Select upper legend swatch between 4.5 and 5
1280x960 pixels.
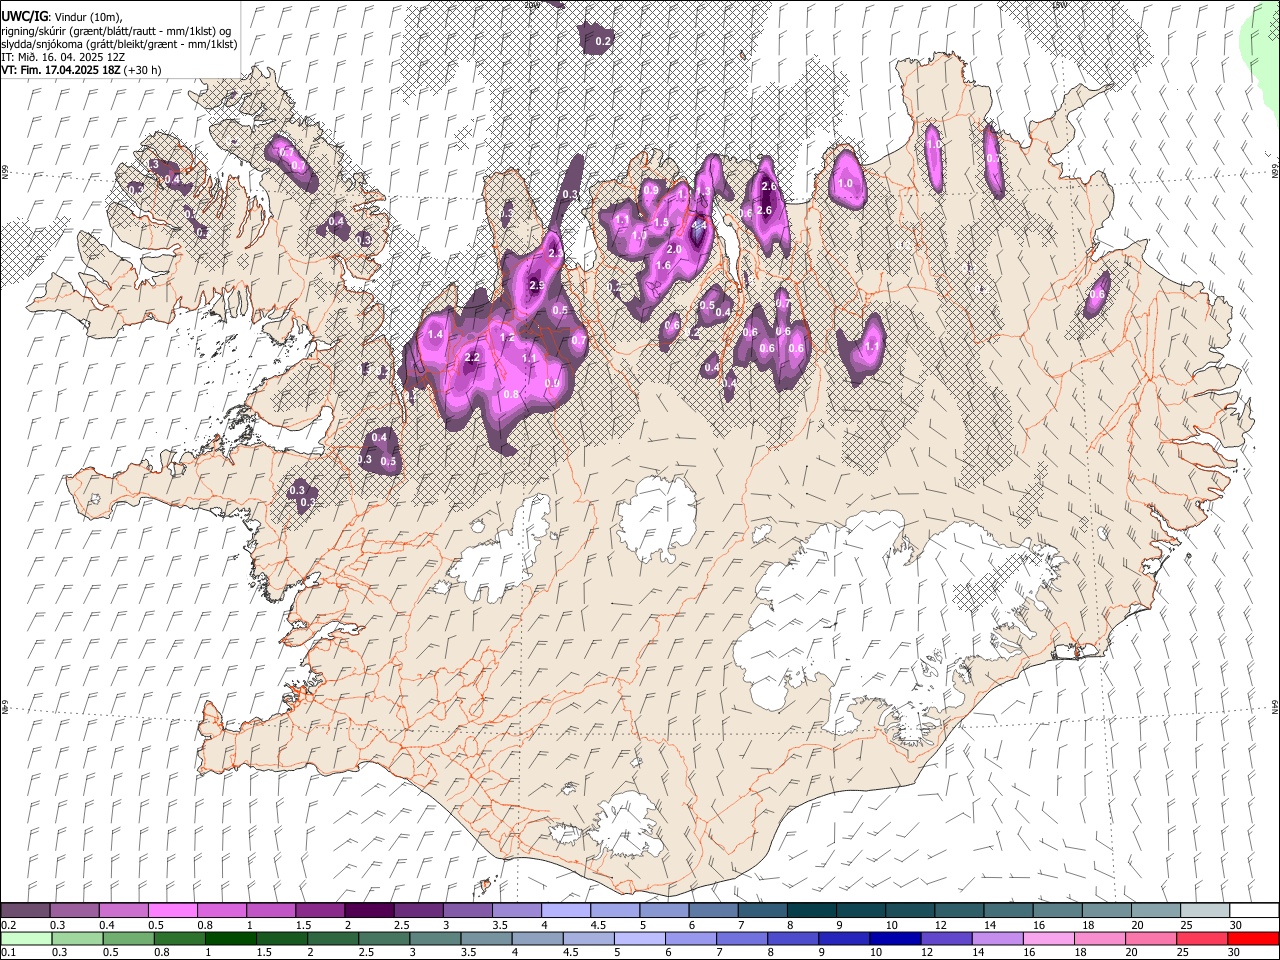coord(613,910)
